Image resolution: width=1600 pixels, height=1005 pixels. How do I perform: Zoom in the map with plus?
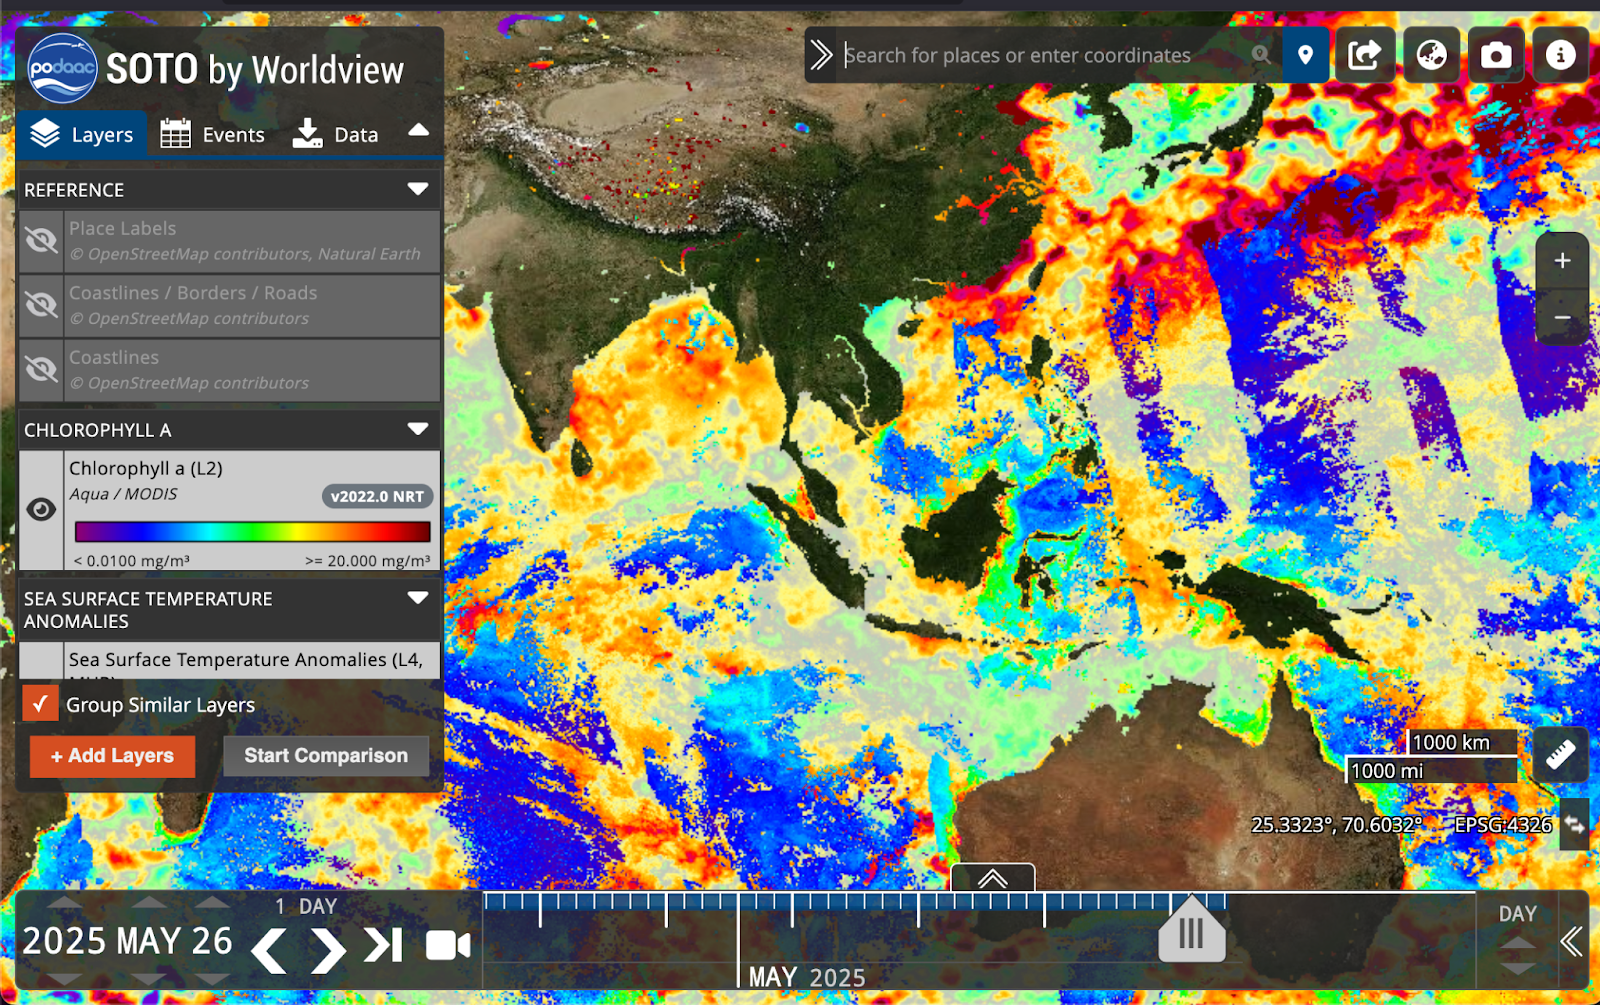1562,261
